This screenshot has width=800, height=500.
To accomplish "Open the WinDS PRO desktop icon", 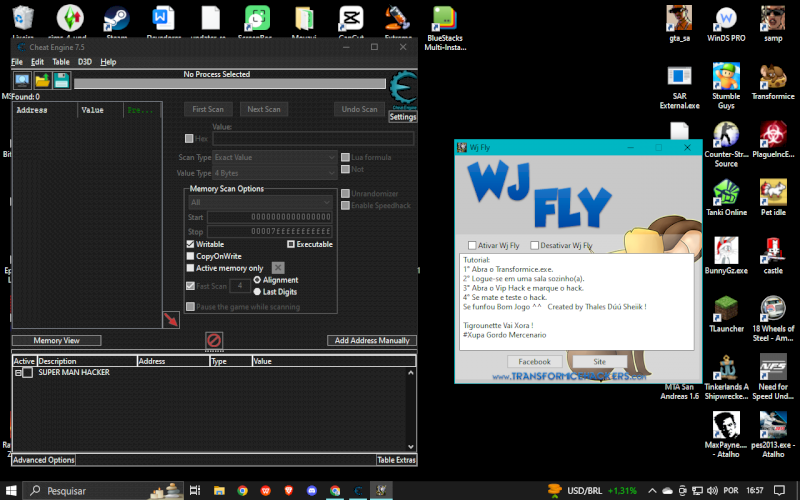I will pos(726,24).
